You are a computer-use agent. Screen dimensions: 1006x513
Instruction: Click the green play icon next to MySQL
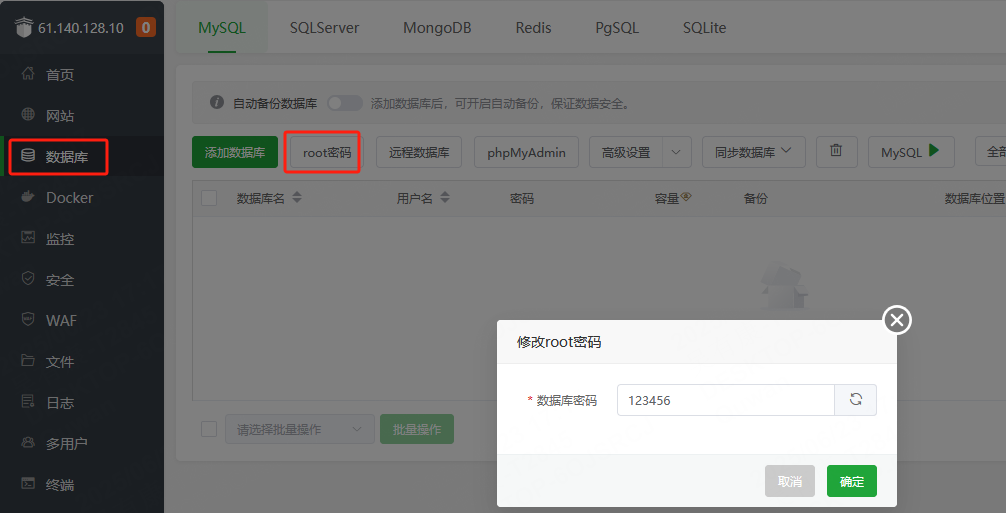934,151
